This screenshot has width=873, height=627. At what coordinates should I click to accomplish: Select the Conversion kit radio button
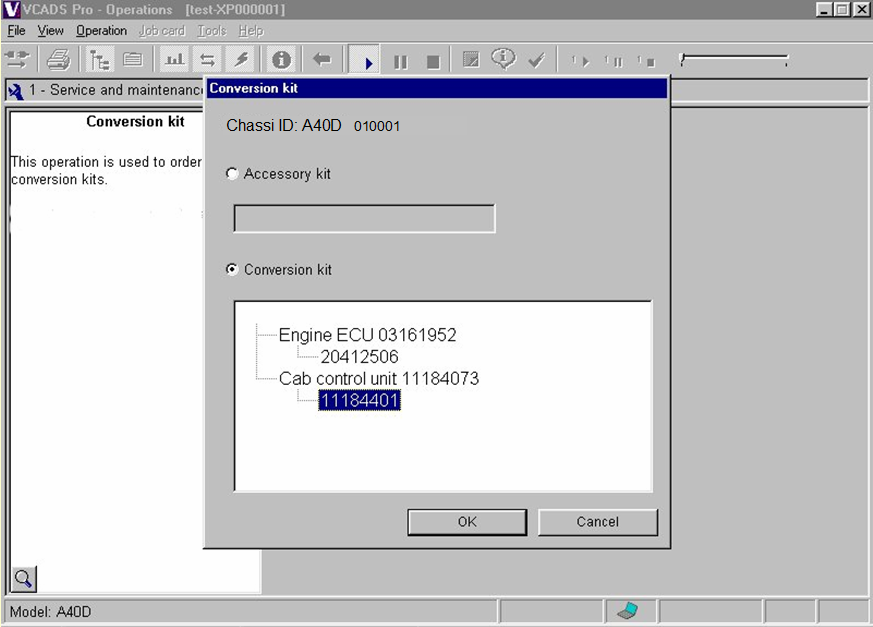coord(232,270)
